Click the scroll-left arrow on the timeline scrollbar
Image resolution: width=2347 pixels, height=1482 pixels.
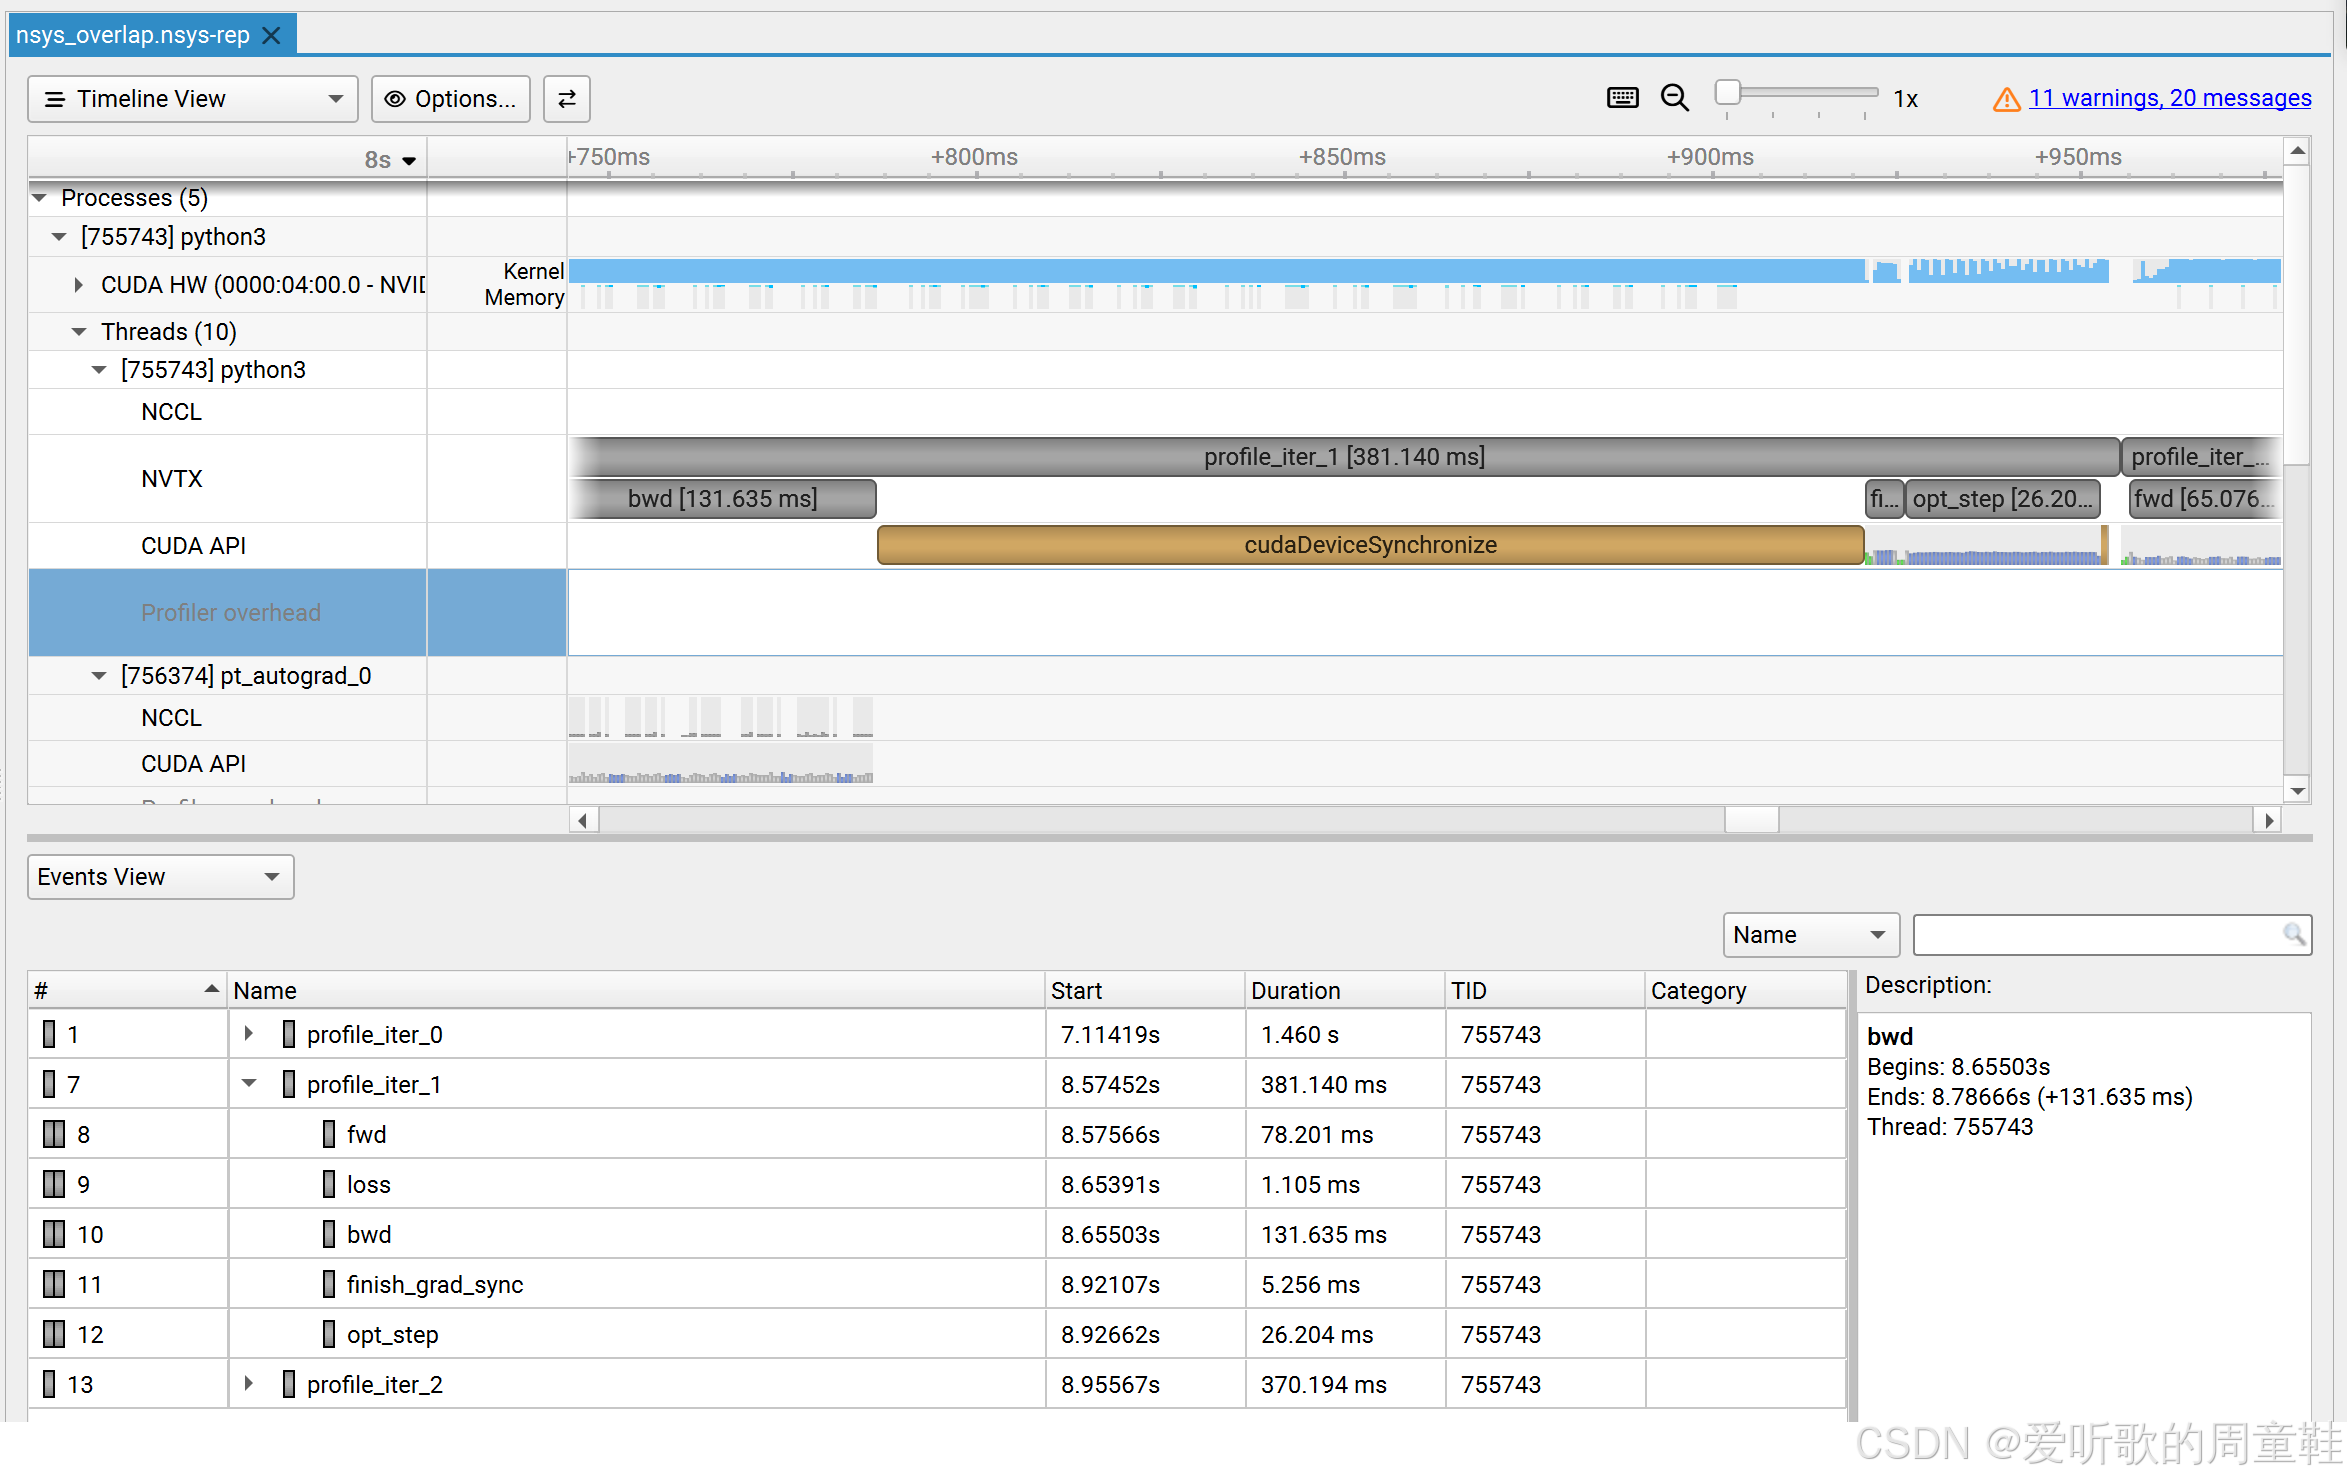pyautogui.click(x=583, y=820)
